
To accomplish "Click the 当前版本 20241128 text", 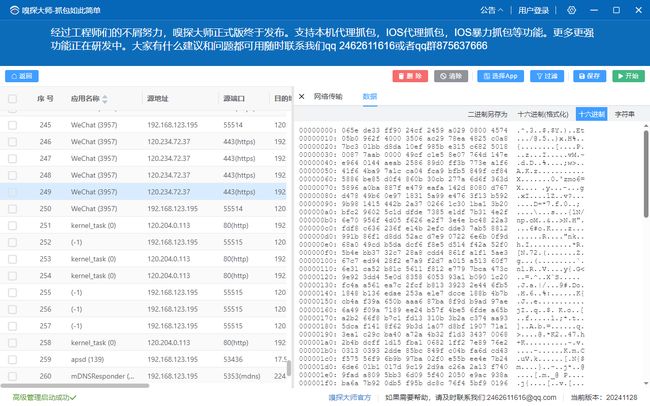I will (x=604, y=397).
